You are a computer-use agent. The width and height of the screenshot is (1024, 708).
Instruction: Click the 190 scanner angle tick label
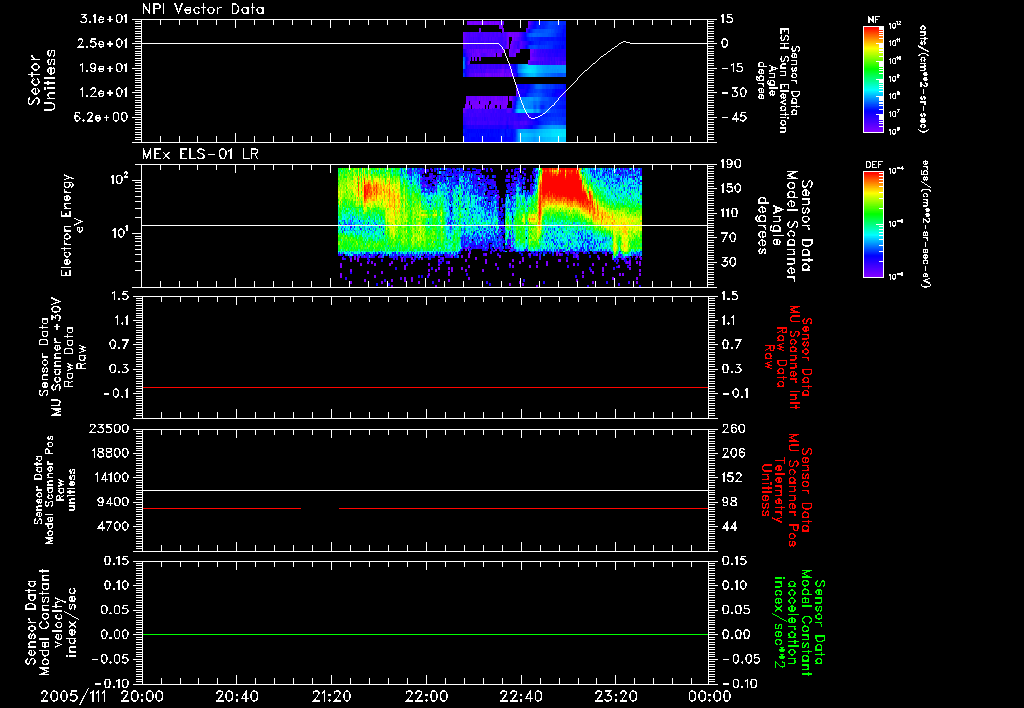point(732,164)
